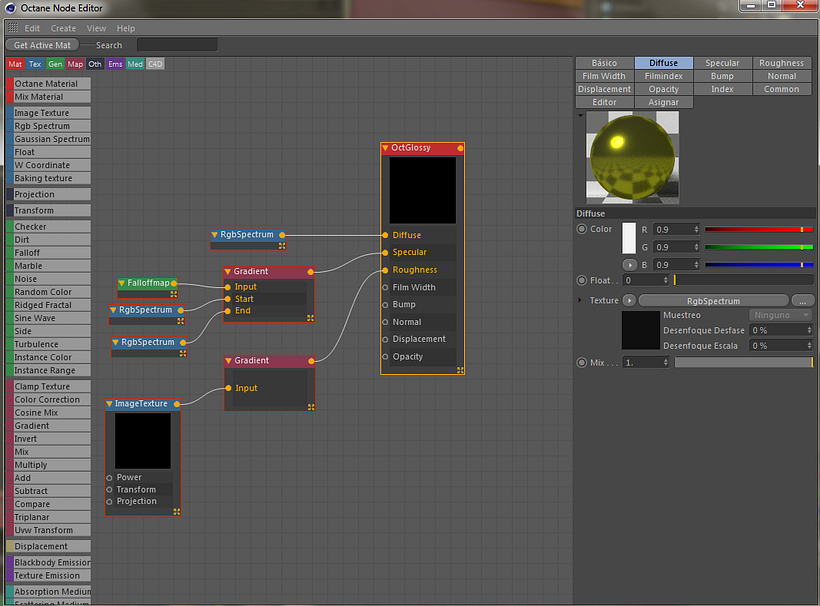Toggle the Map category filter
Image resolution: width=820 pixels, height=606 pixels.
[x=75, y=64]
